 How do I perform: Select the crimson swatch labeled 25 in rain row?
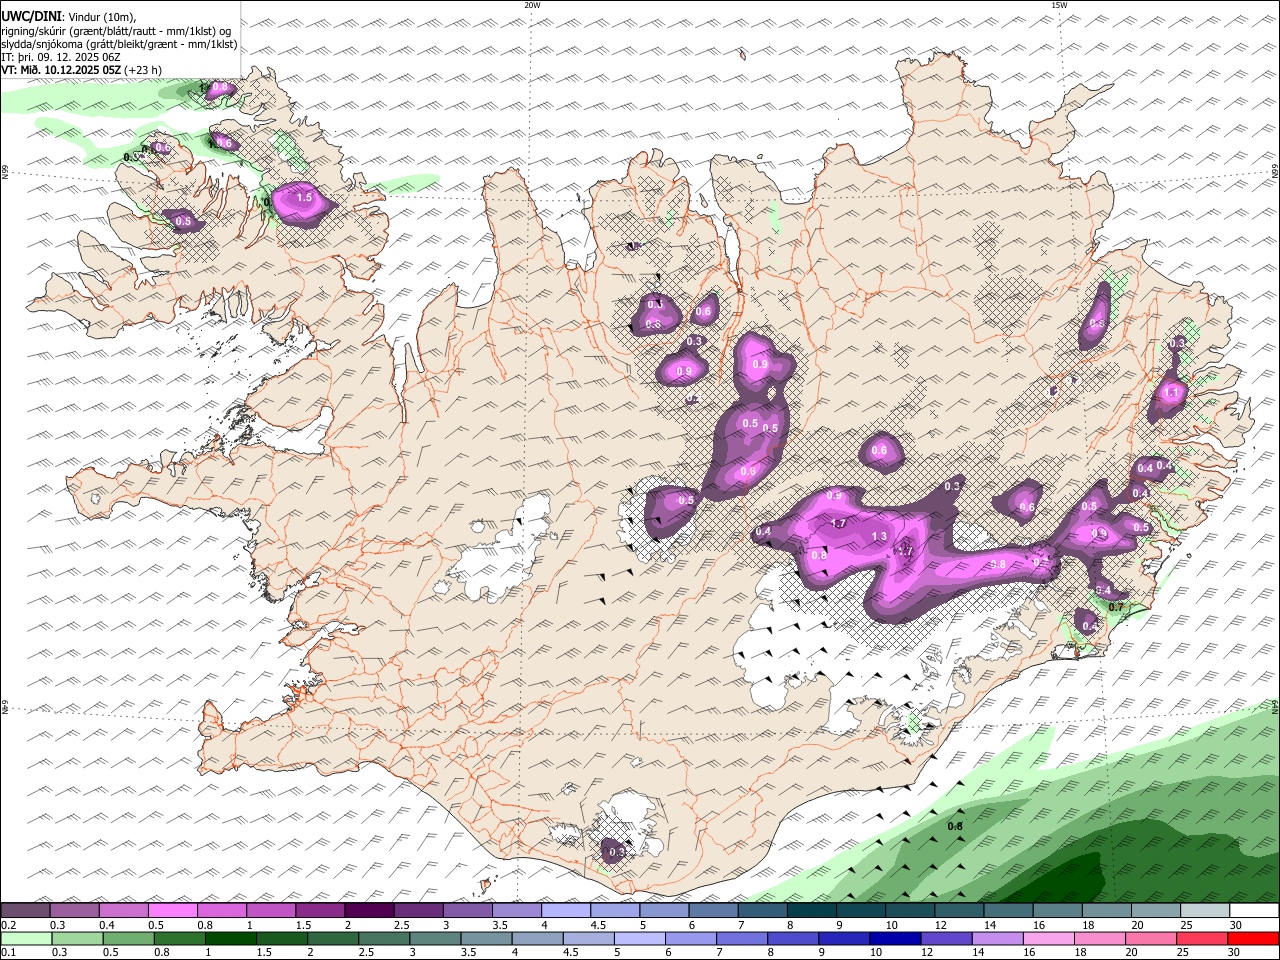click(1201, 939)
